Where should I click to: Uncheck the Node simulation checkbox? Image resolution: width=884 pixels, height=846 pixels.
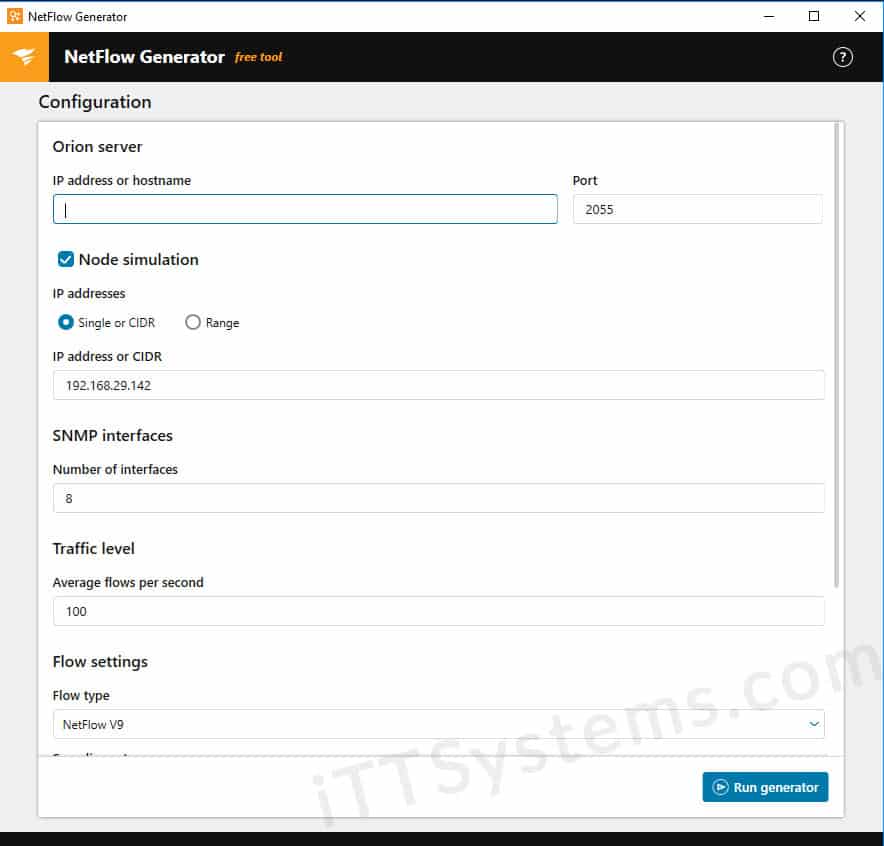(65, 259)
